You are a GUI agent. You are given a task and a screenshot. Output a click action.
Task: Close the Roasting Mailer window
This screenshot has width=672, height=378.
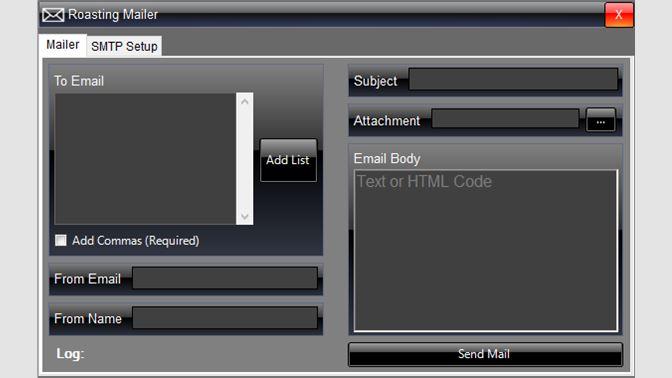[619, 15]
